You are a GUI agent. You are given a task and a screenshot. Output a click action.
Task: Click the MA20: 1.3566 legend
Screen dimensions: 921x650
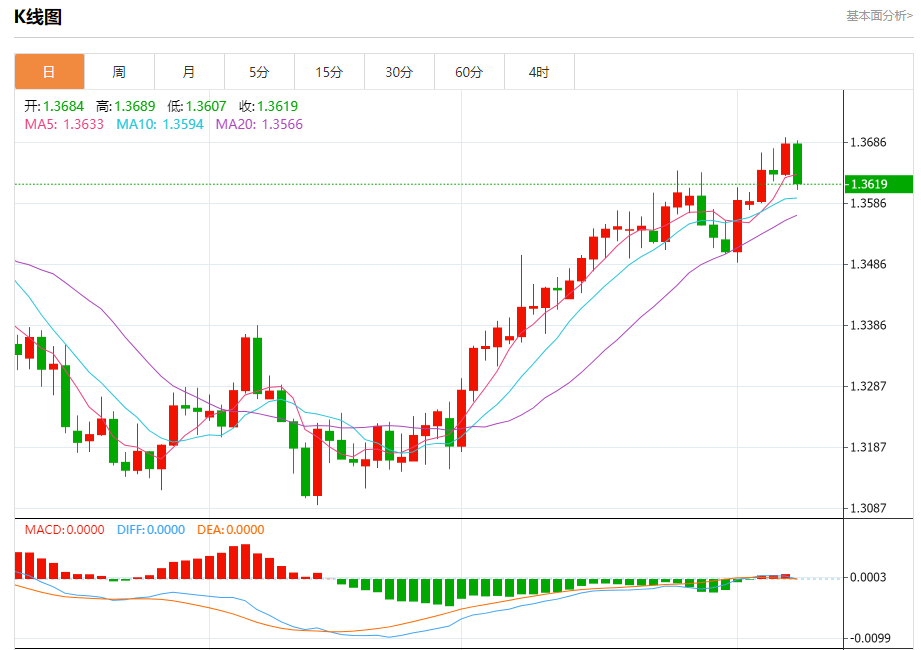259,124
